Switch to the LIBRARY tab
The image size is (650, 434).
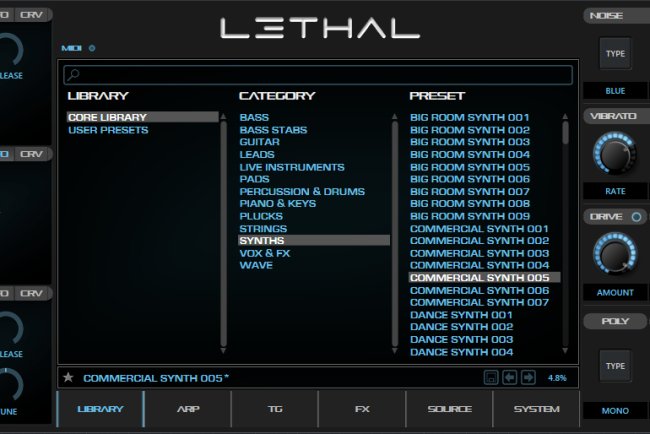(x=100, y=409)
